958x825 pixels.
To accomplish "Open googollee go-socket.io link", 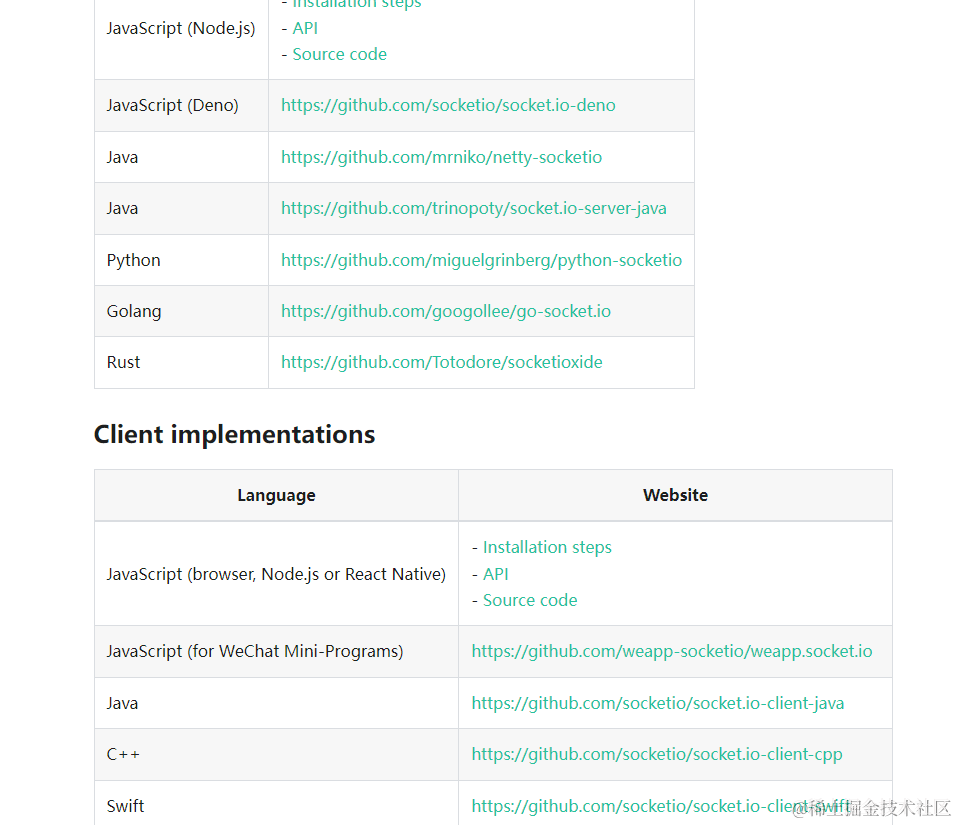I will click(x=445, y=311).
